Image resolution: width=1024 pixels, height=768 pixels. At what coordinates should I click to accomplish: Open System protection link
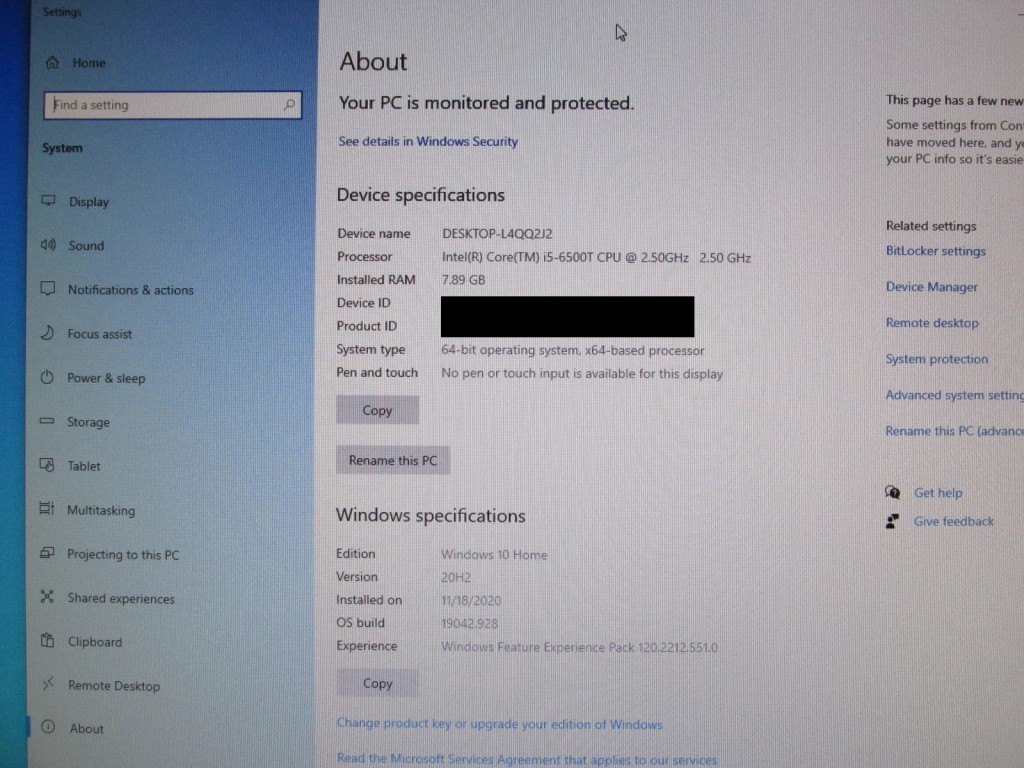(x=936, y=359)
